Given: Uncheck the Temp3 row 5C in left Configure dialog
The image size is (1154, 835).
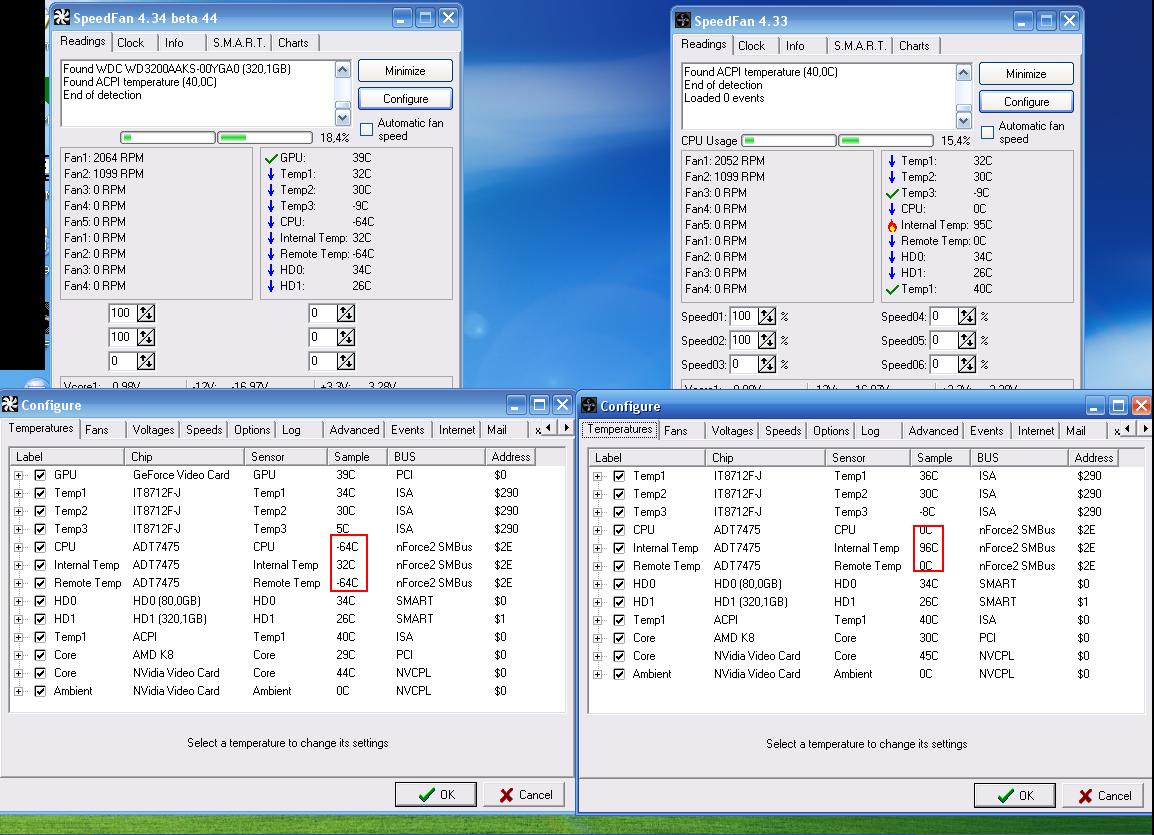Looking at the screenshot, I should click(40, 529).
